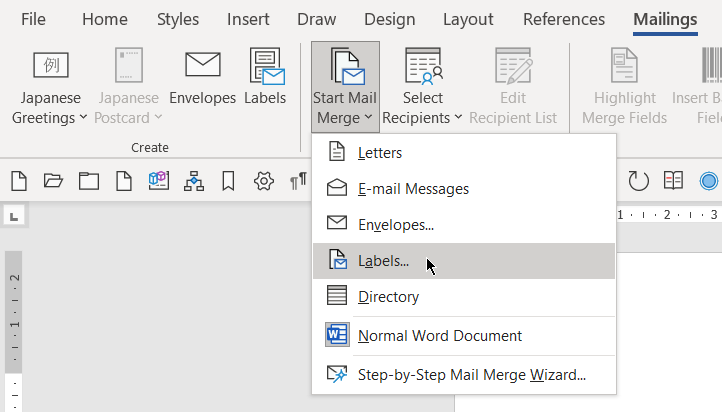Select the Mailings tab
This screenshot has height=412, width=722.
tap(665, 19)
